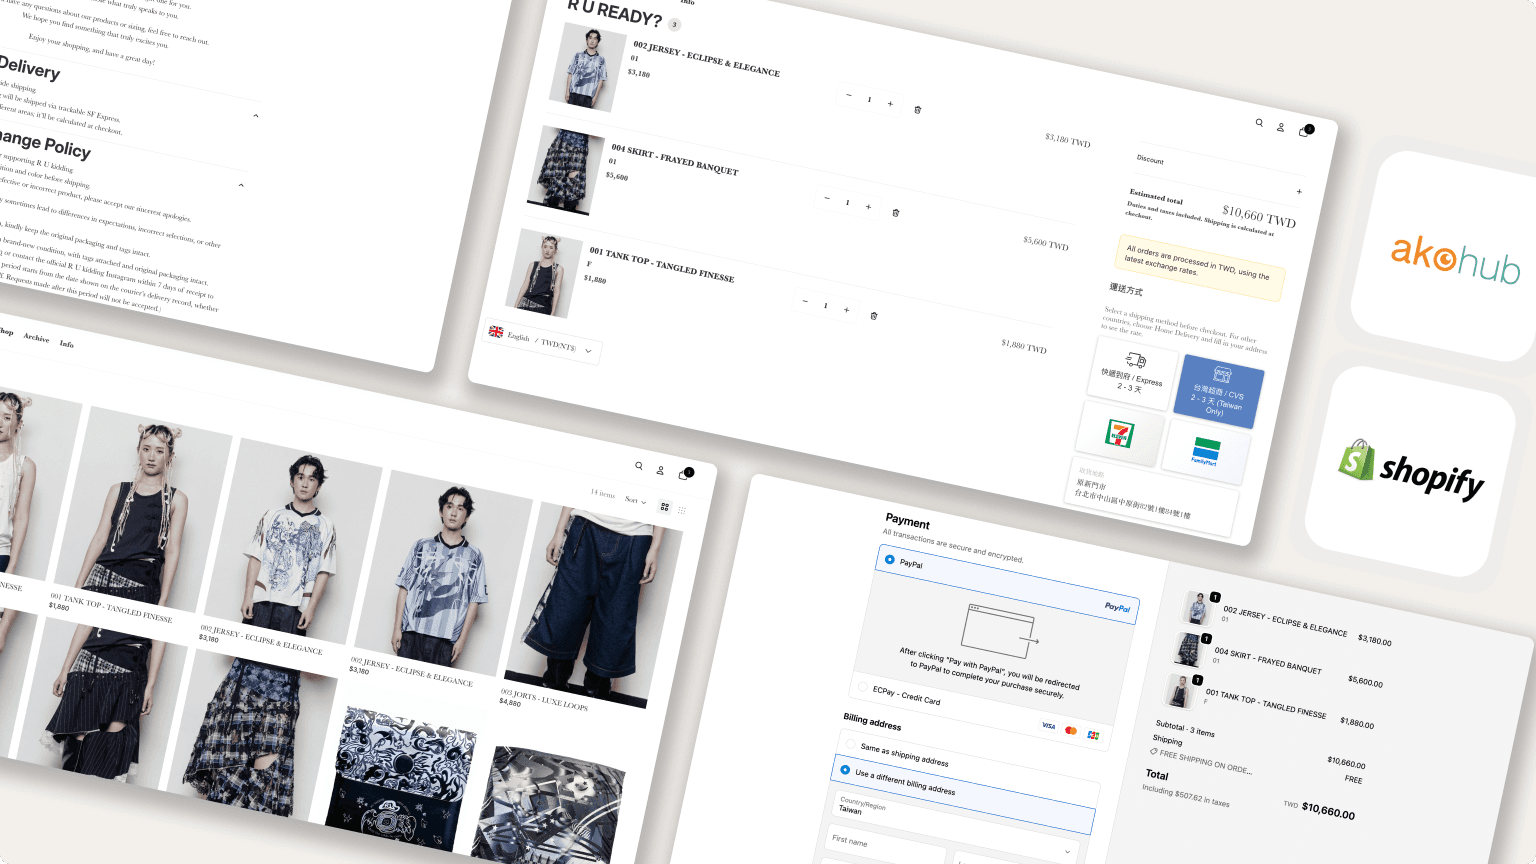The image size is (1536, 864).
Task: Click the 'Subtotal · 3 items' line
Action: point(1185,729)
